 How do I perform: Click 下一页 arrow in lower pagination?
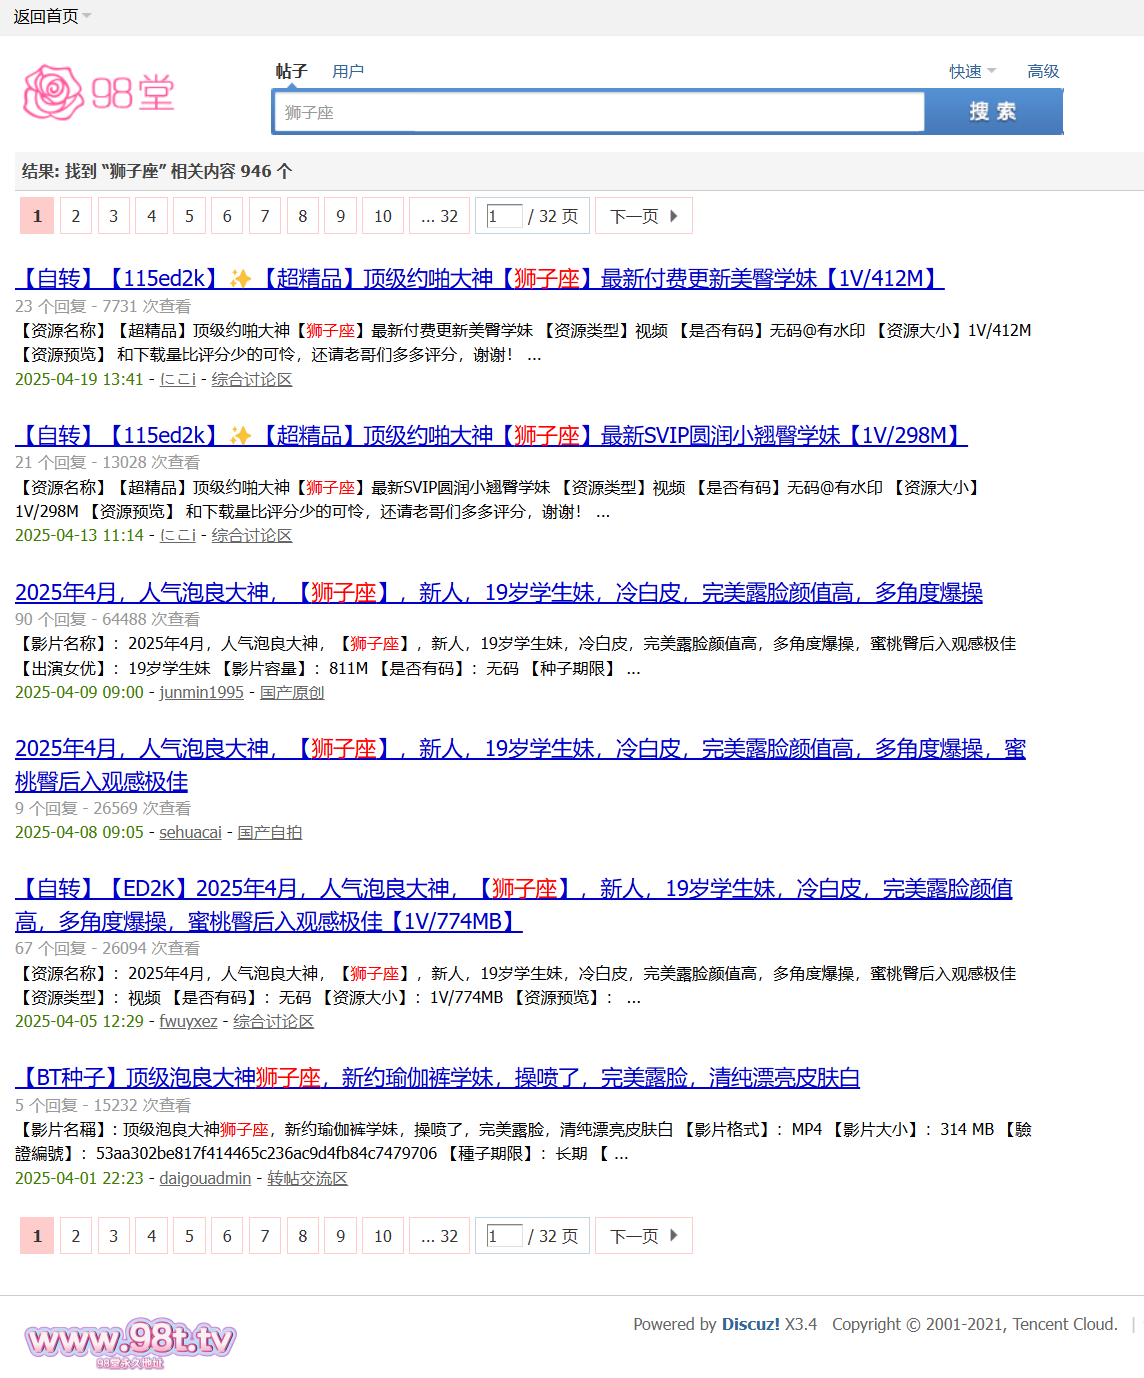click(x=643, y=1236)
